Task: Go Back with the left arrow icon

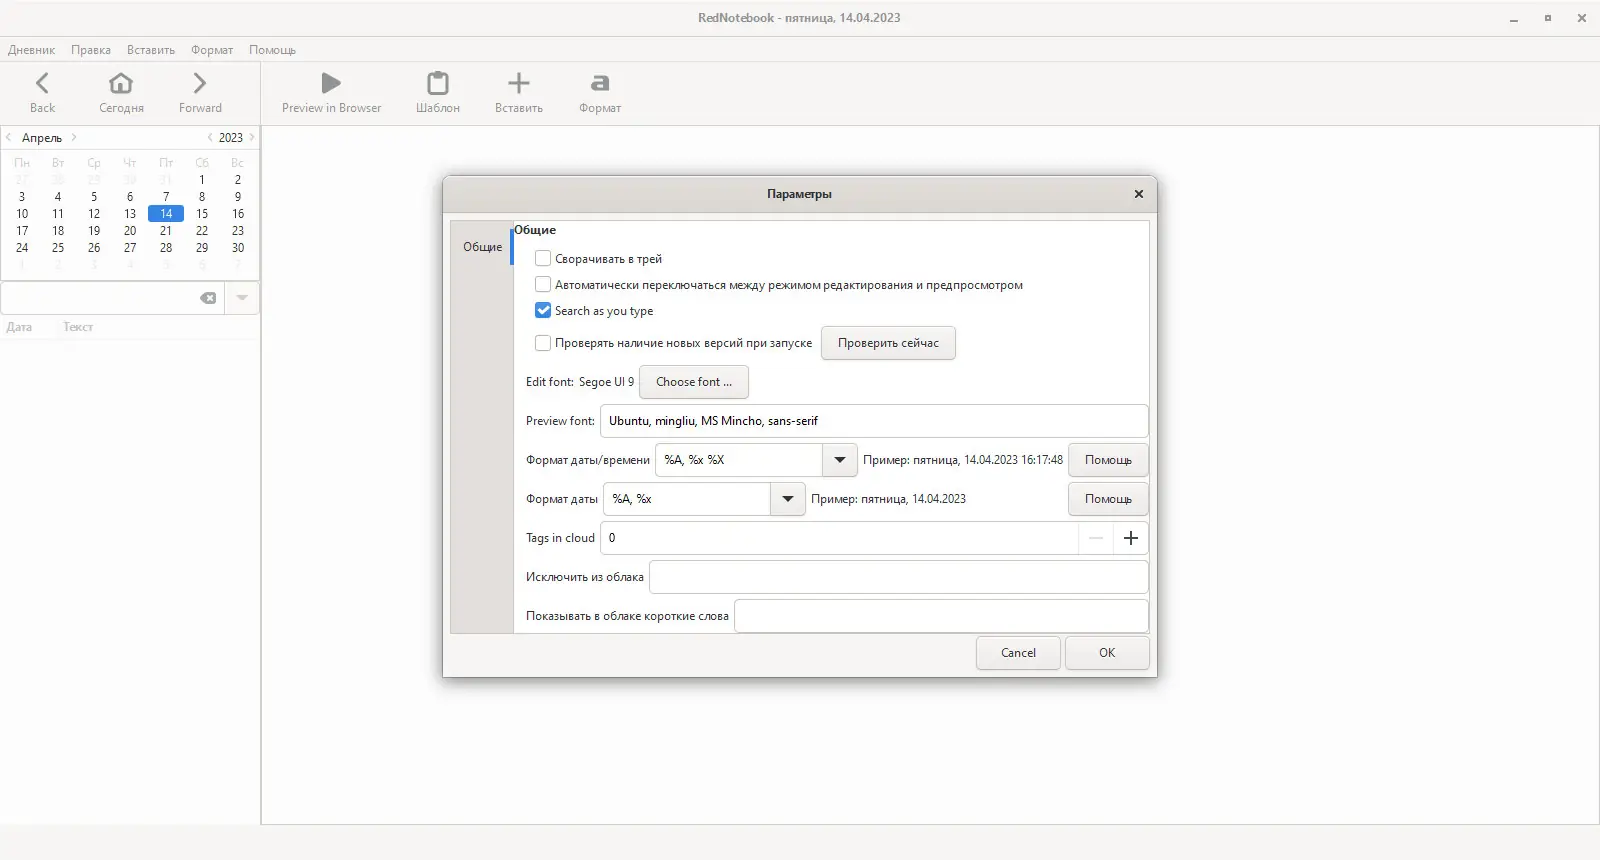Action: (42, 83)
